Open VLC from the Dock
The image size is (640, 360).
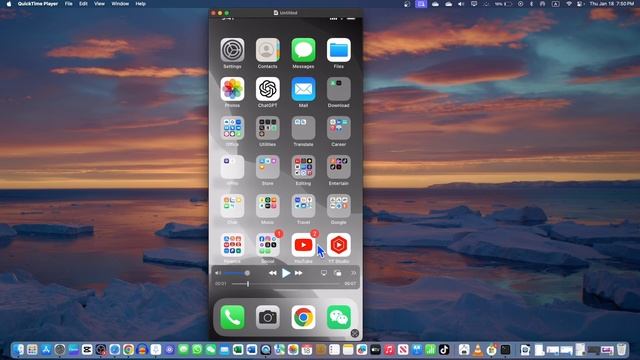coord(478,349)
